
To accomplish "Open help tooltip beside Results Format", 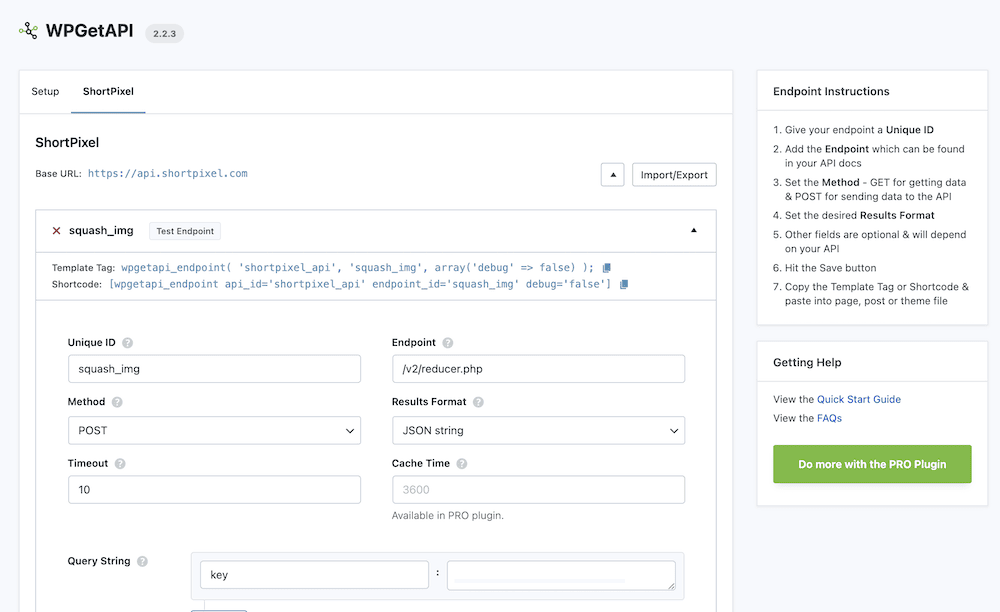I will 477,402.
